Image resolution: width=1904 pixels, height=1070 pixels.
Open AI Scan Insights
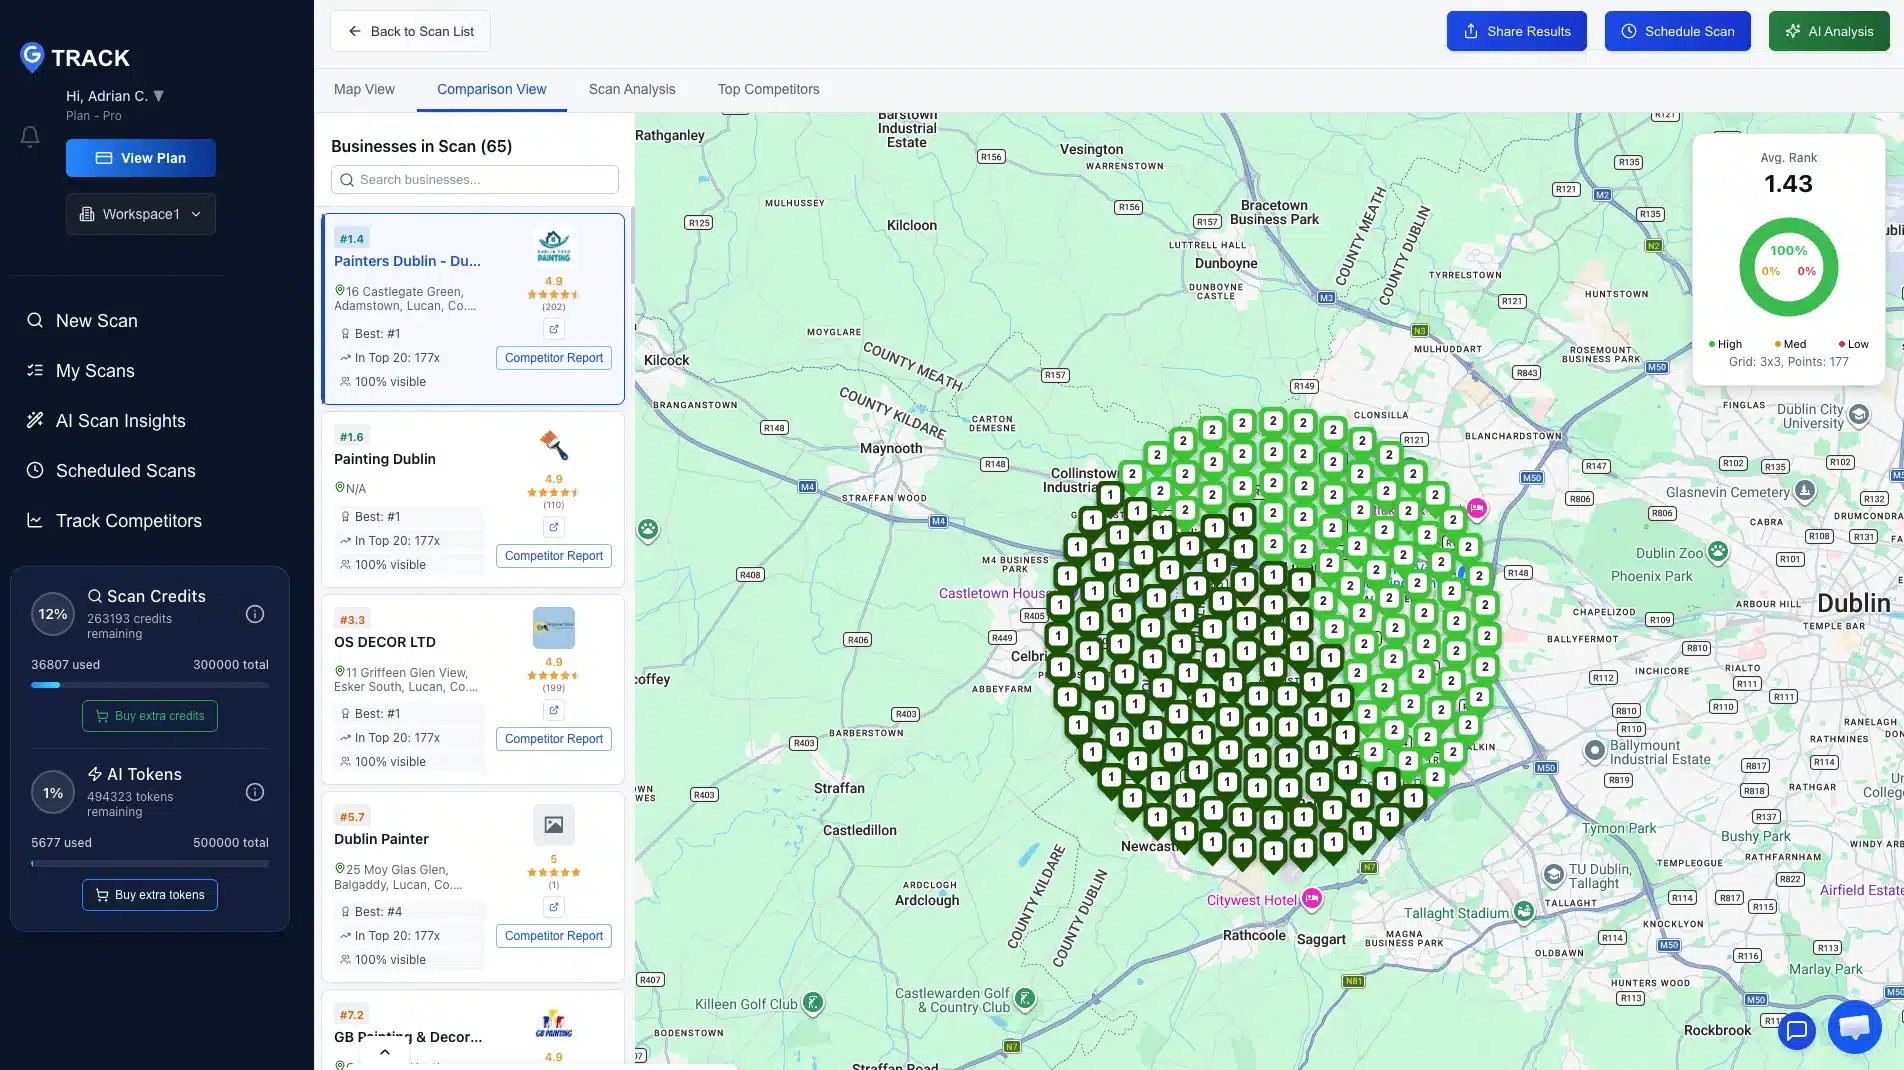(x=121, y=420)
